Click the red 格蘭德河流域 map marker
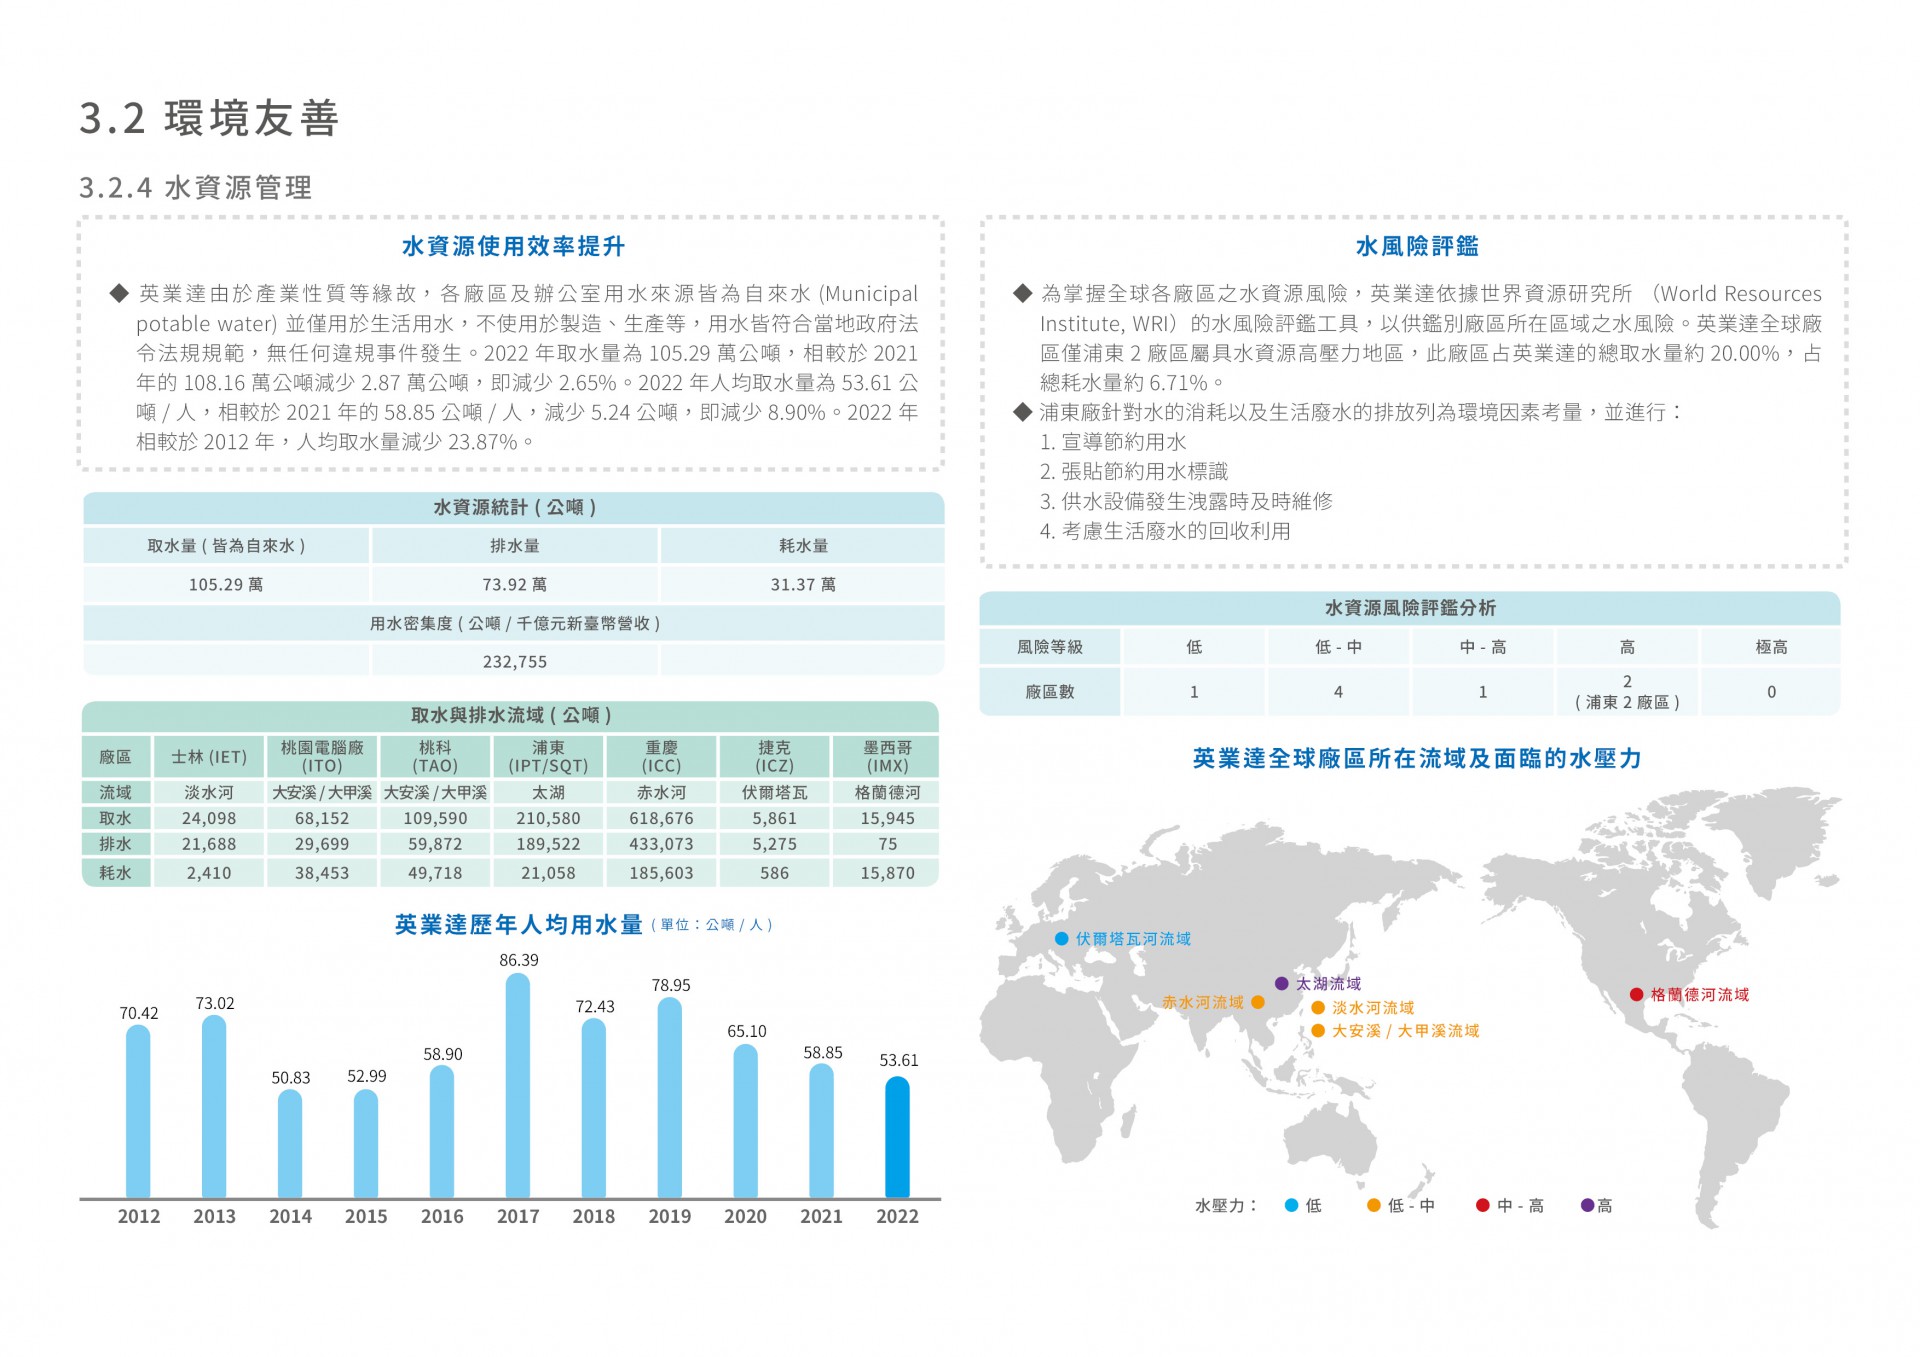The height and width of the screenshot is (1357, 1920). [x=1637, y=995]
